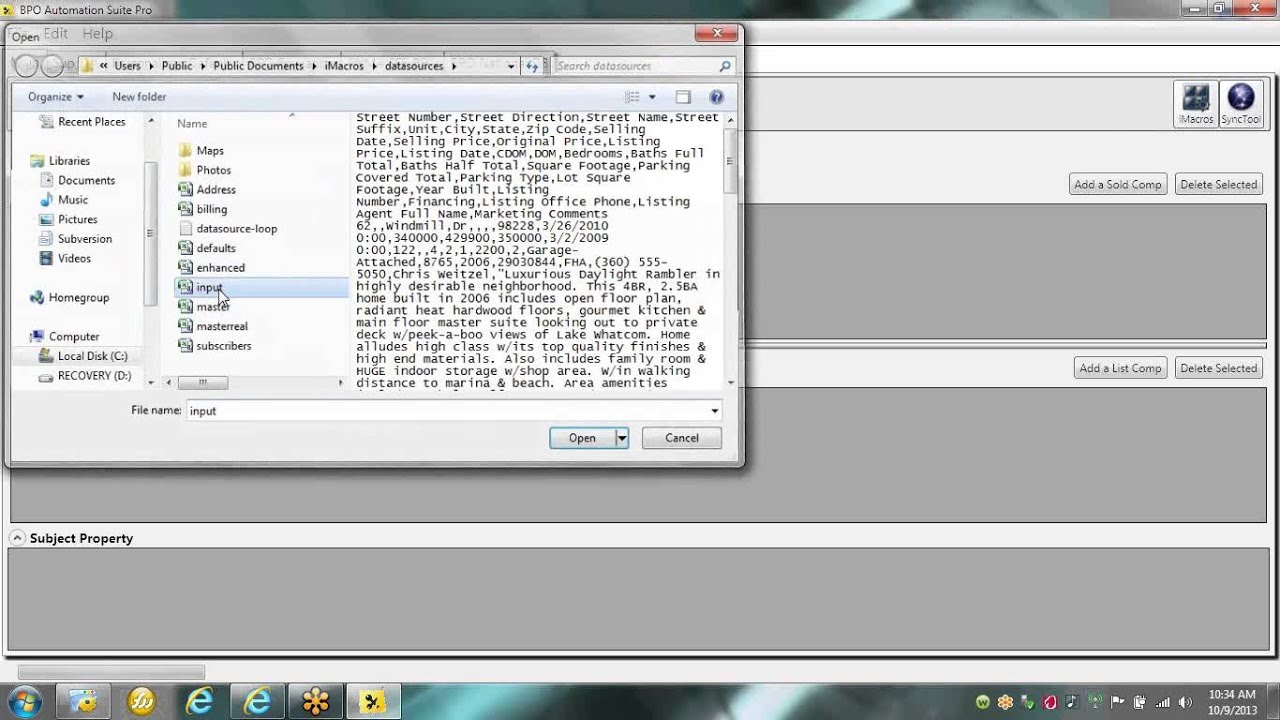Click Action Center flag icon
Screen dimensions: 1280x720
point(1118,701)
